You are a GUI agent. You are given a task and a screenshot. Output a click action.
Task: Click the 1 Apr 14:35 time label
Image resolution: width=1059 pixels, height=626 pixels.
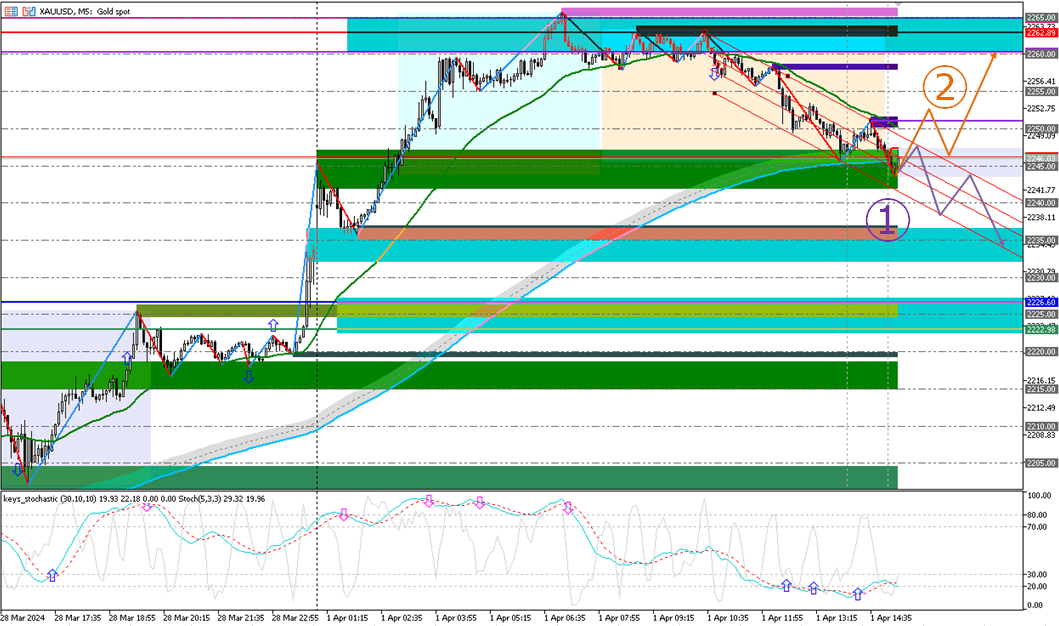(x=890, y=619)
